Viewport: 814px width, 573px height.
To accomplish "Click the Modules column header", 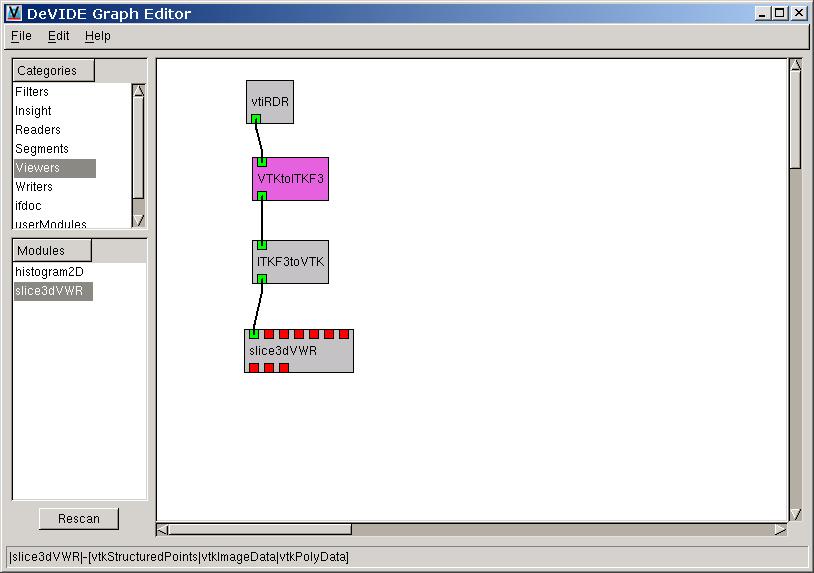I will click(52, 250).
